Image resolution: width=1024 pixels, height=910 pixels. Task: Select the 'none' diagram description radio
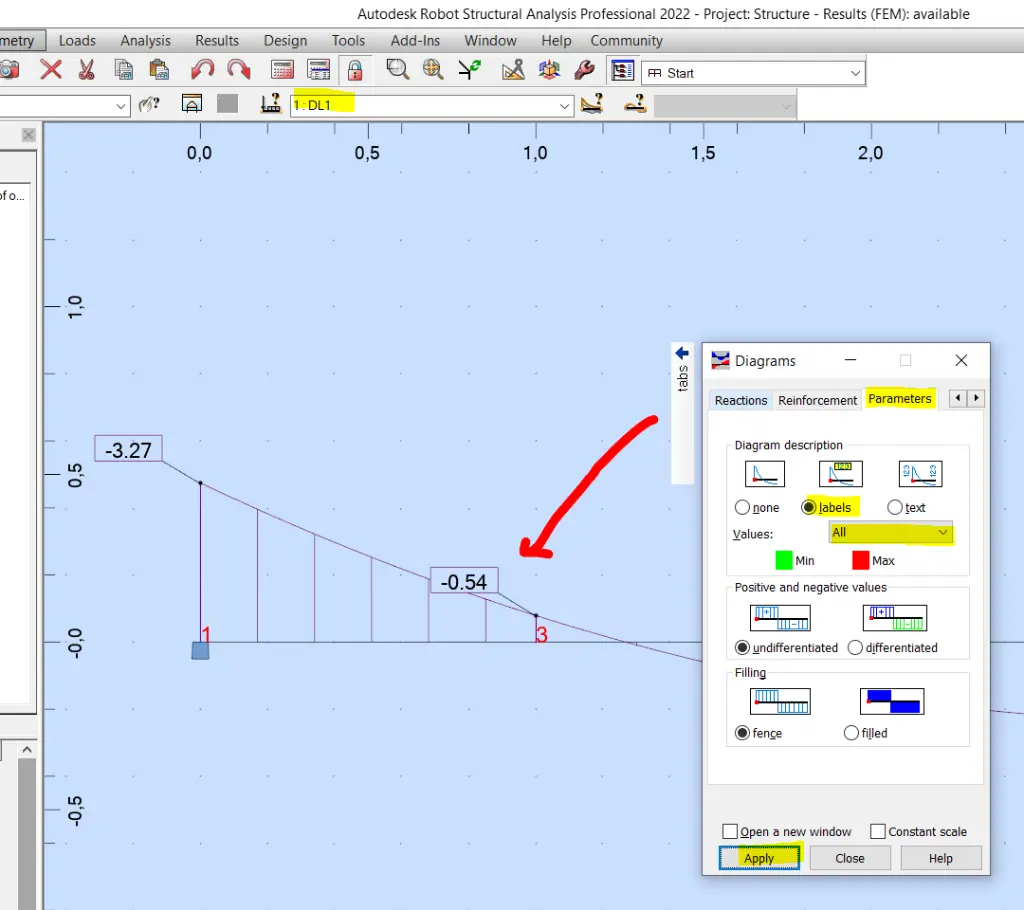(742, 508)
